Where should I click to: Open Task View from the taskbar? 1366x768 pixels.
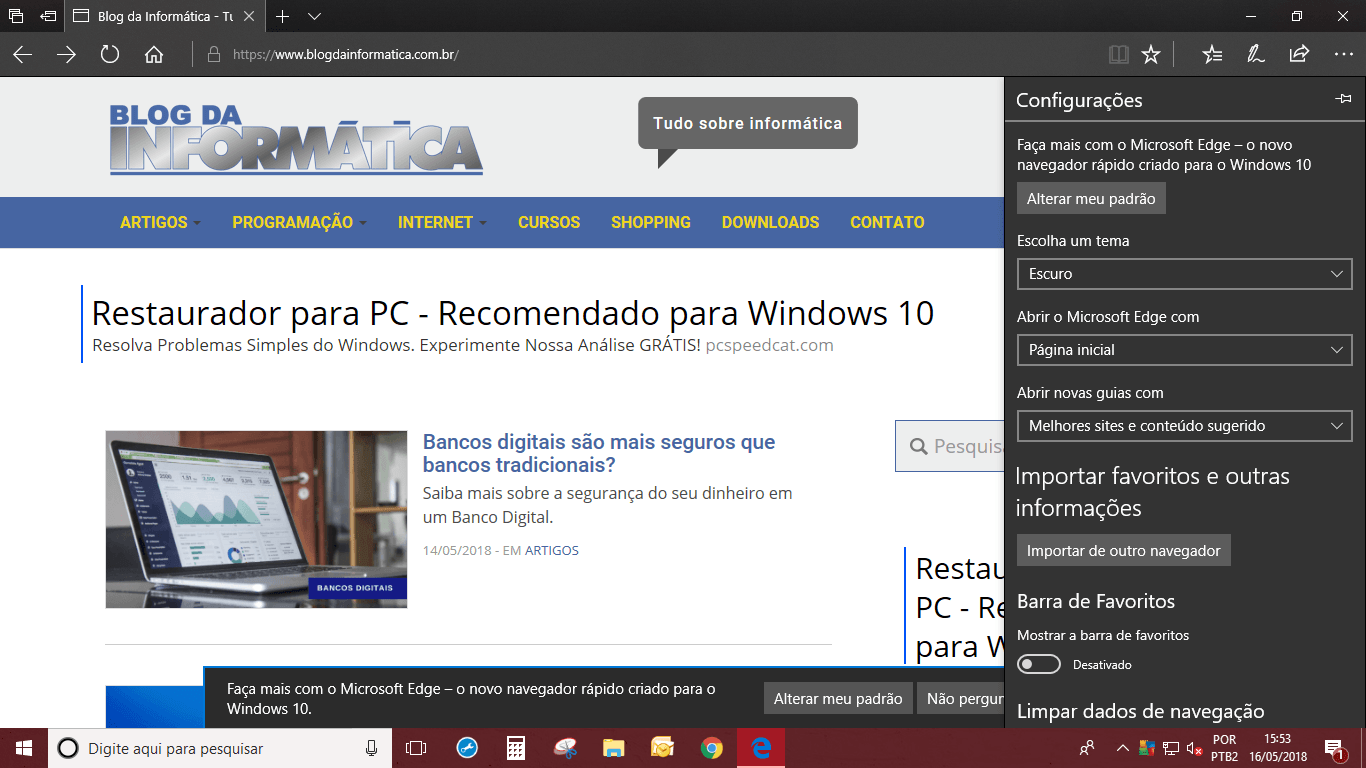416,748
